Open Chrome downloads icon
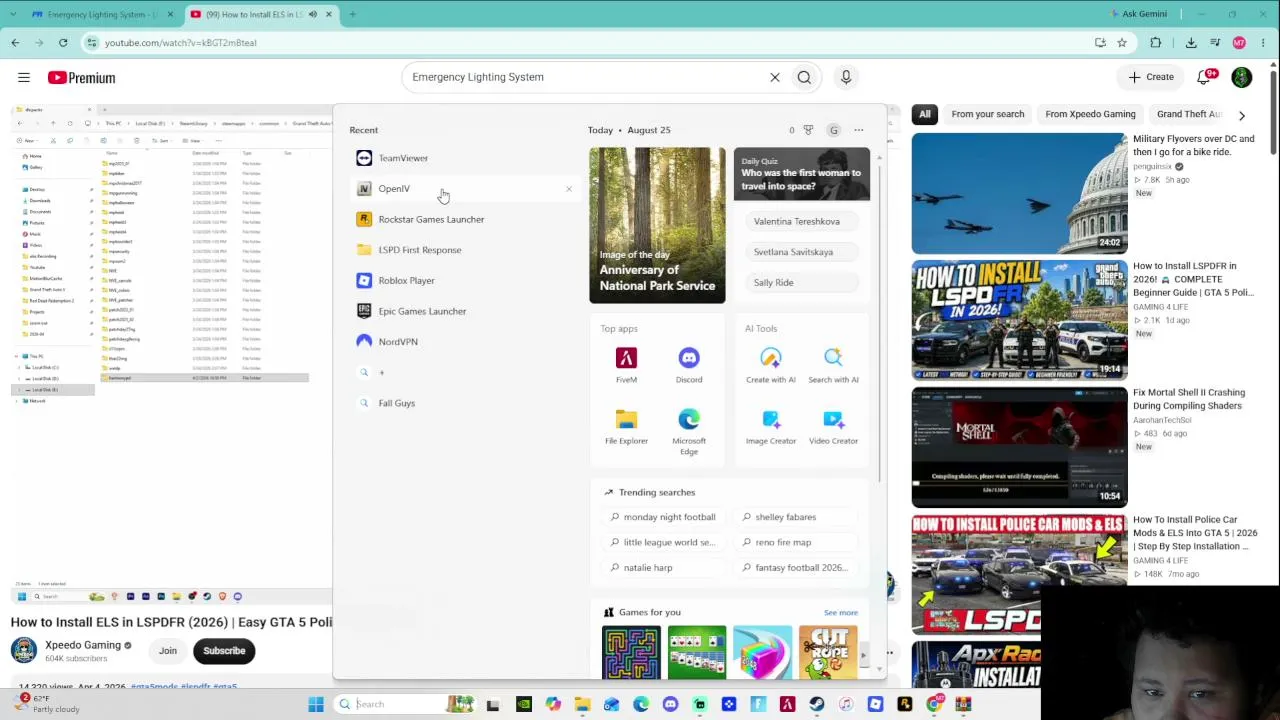 click(x=1191, y=43)
